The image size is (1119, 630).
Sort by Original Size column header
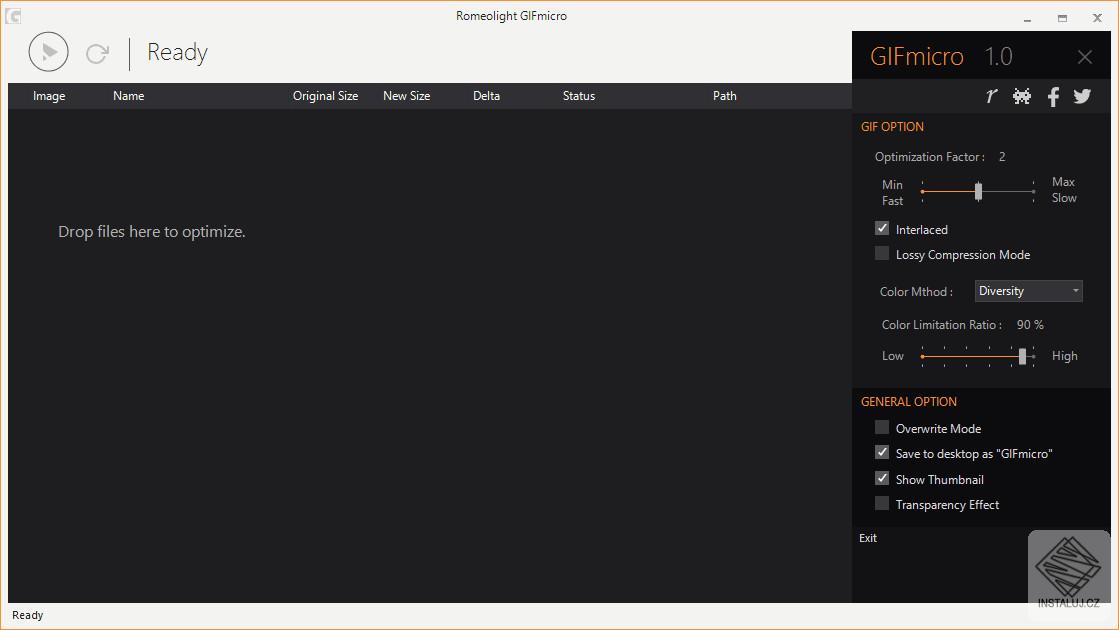pos(325,96)
